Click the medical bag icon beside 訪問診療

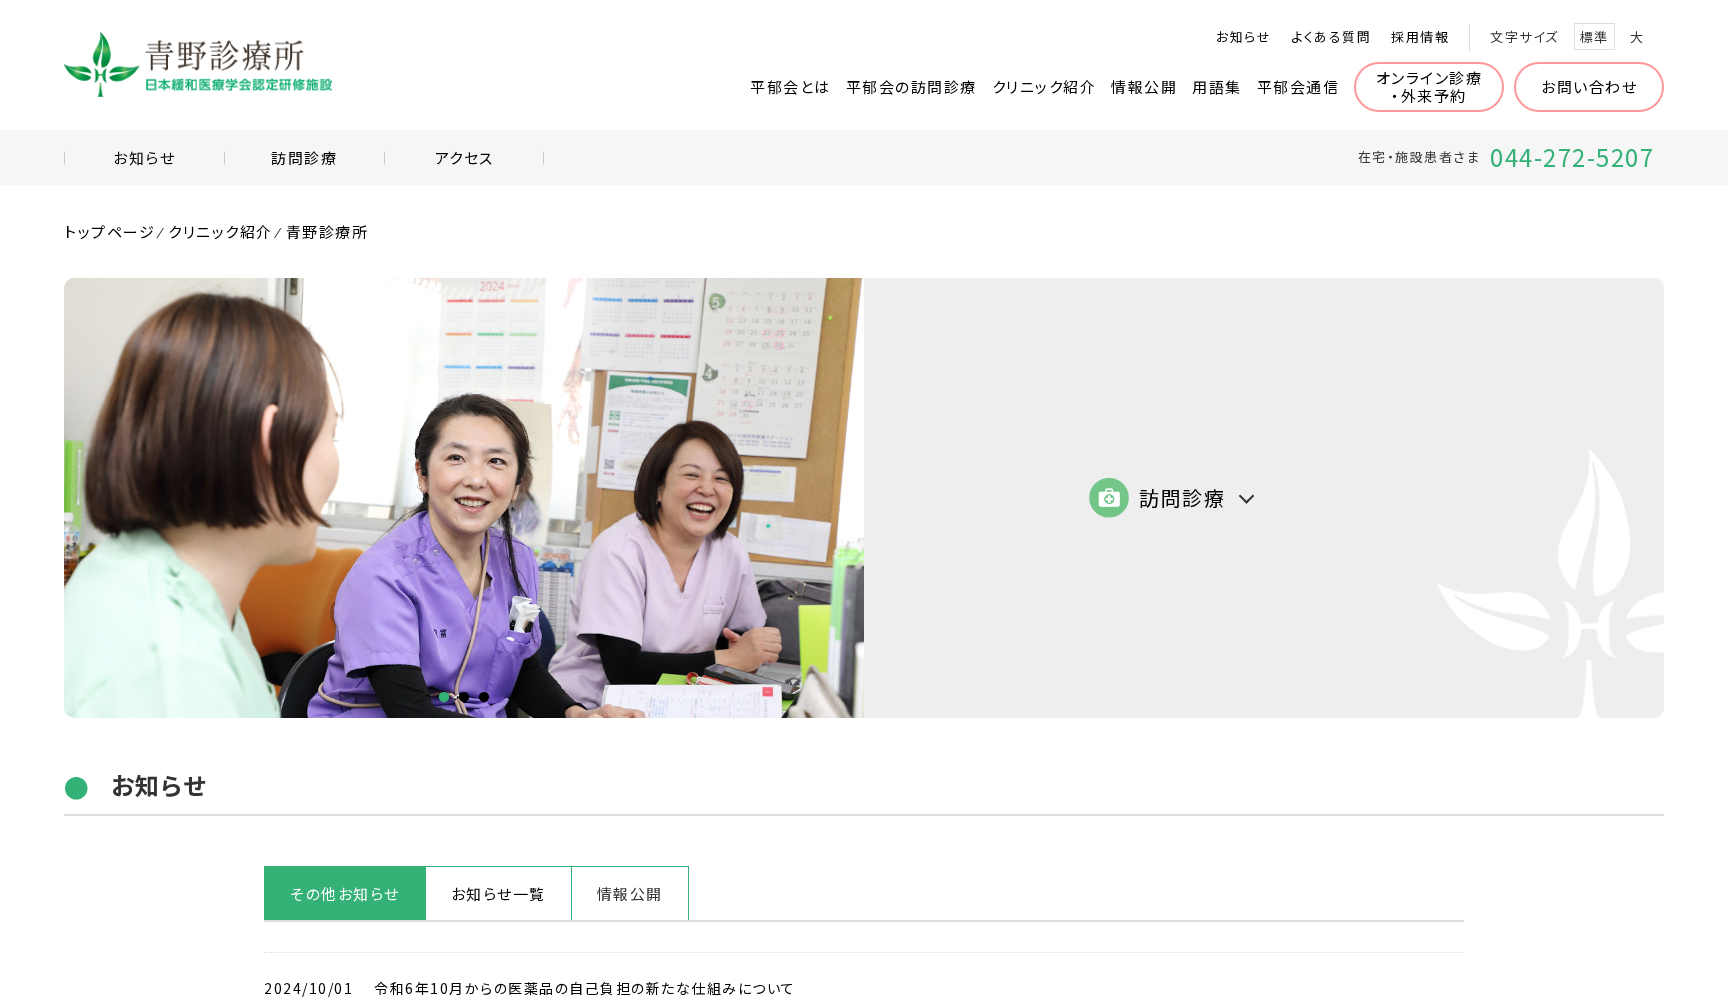(x=1108, y=497)
